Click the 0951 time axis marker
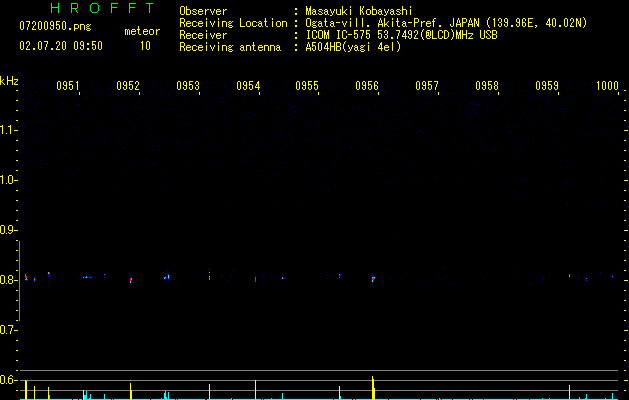This screenshot has width=629, height=400. click(x=68, y=86)
